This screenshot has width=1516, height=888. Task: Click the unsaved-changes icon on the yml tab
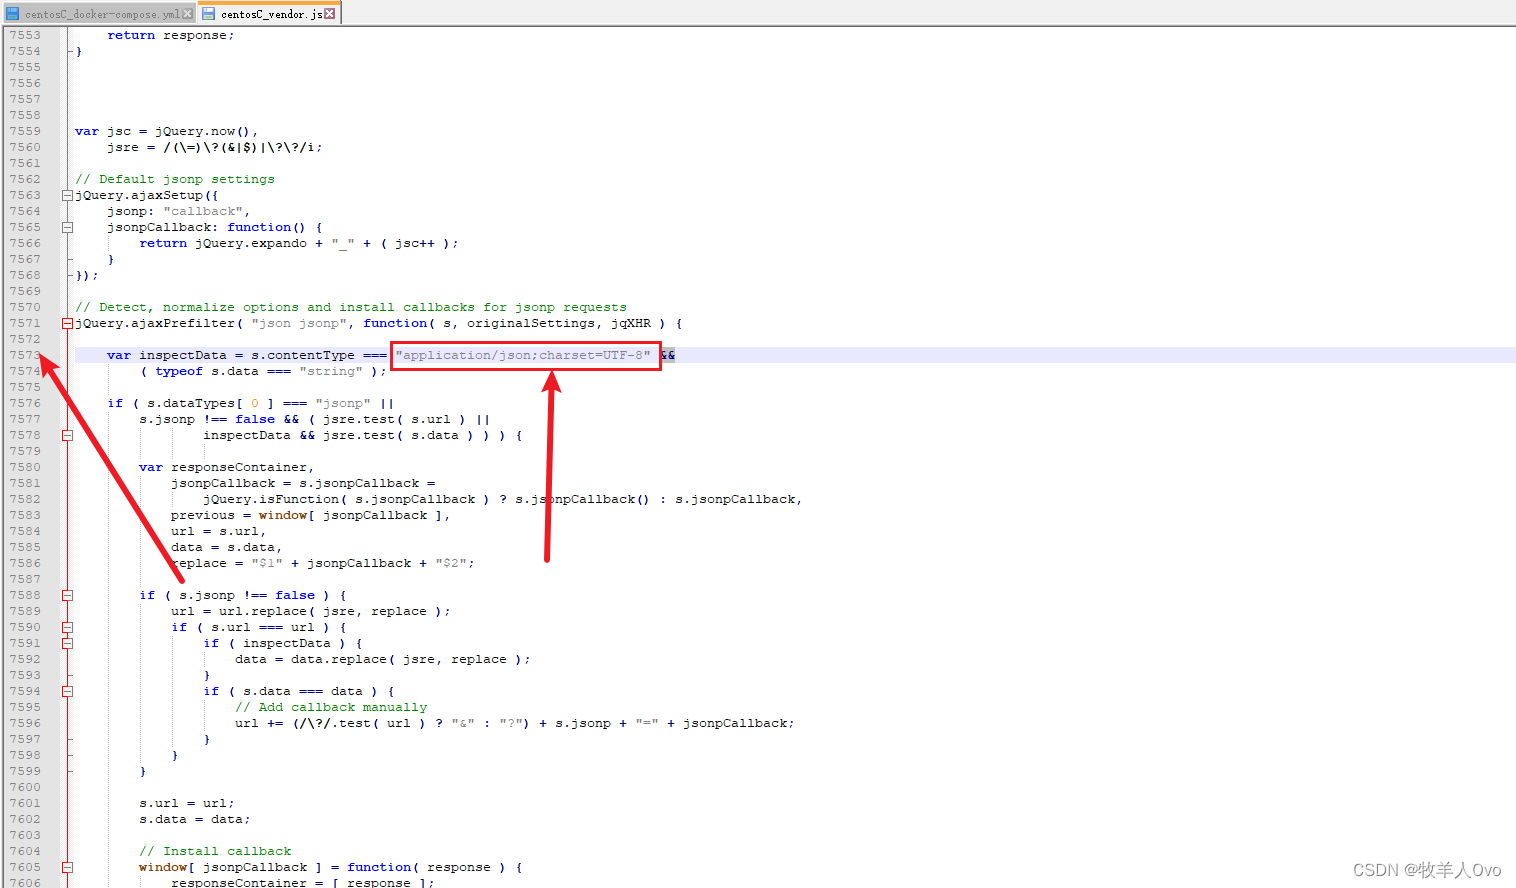(11, 14)
